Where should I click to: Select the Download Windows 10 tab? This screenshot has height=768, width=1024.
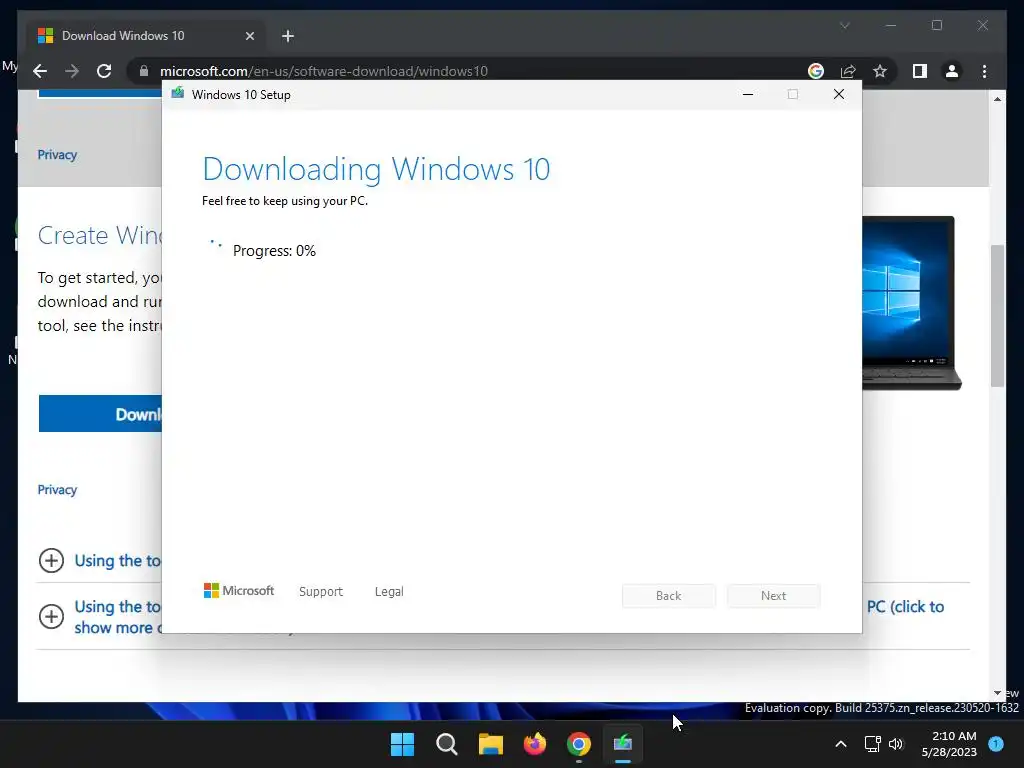145,36
